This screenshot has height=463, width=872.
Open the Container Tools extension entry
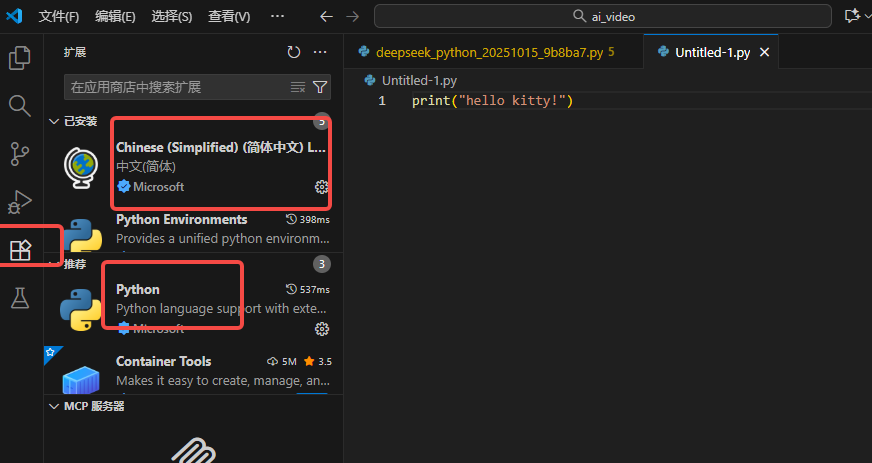tap(194, 371)
